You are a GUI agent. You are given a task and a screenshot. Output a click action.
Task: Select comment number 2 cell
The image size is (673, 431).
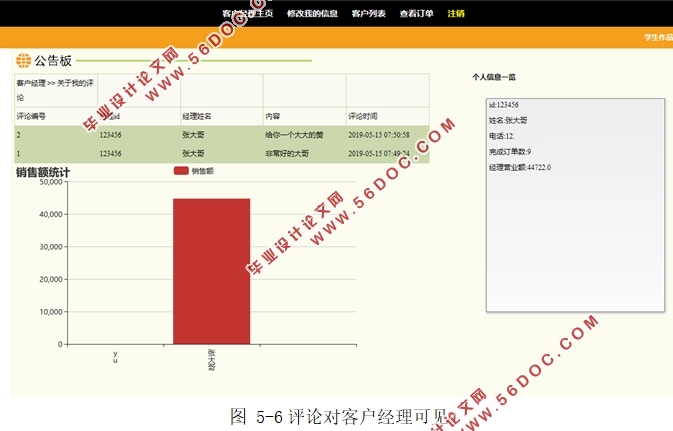(x=18, y=135)
